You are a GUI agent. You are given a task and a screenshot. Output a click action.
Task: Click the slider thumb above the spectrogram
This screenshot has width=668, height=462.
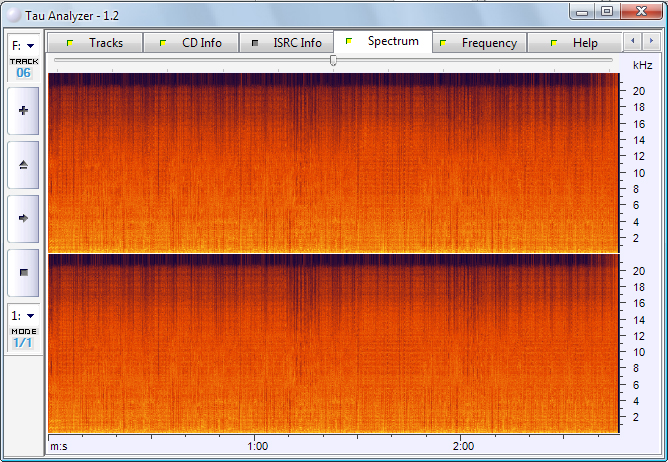click(x=333, y=60)
